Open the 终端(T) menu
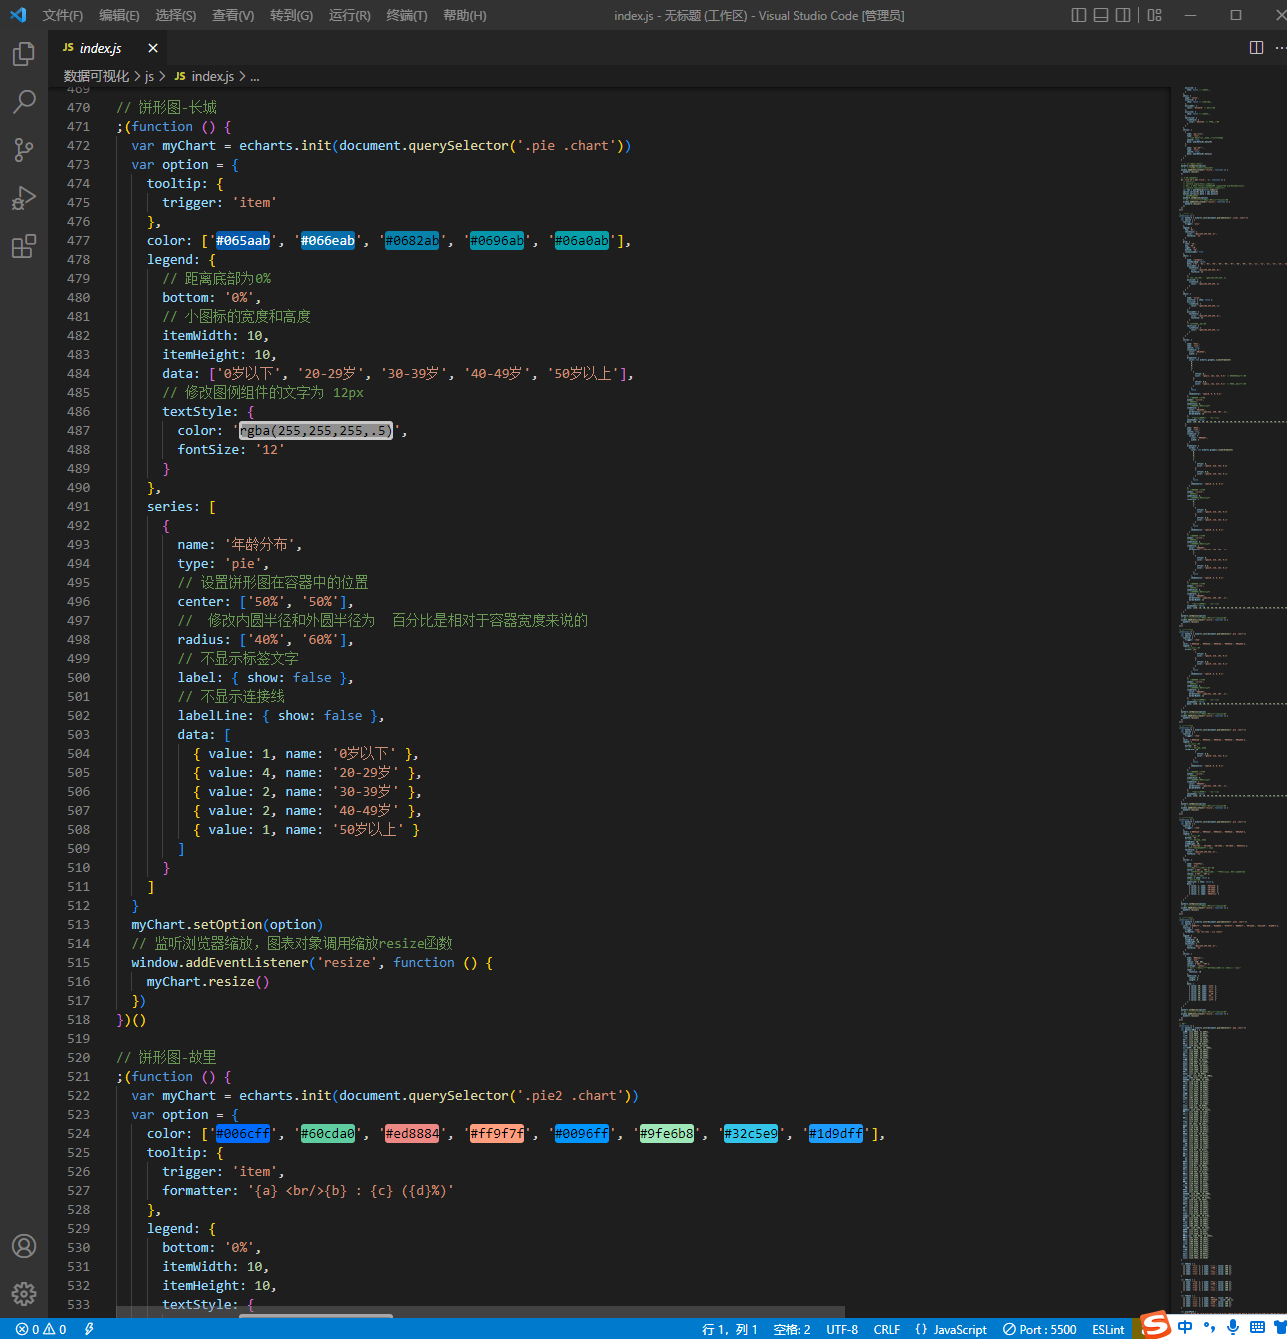1287x1339 pixels. point(407,15)
